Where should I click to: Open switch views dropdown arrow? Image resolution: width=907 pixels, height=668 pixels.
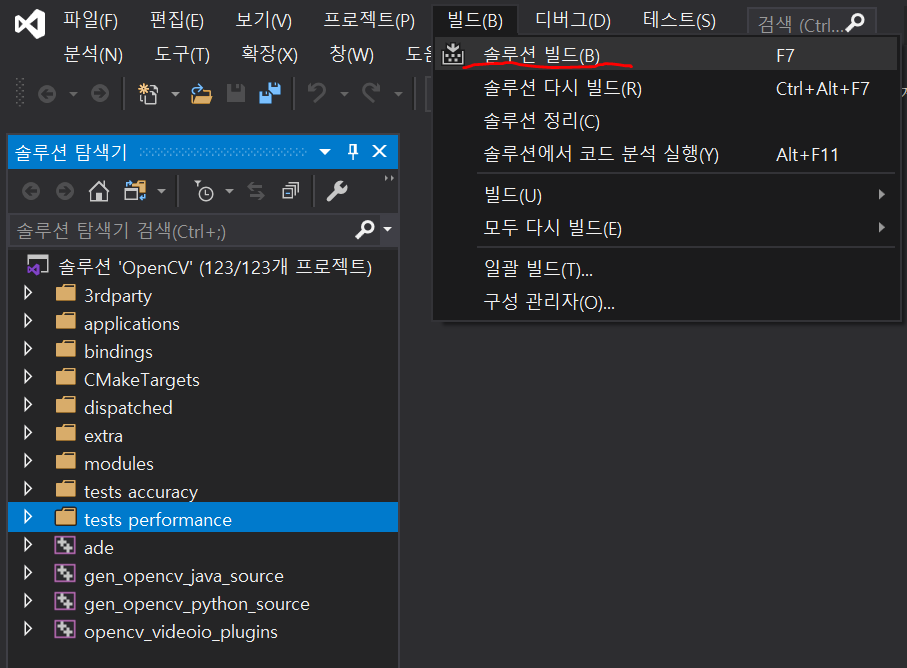click(x=161, y=191)
